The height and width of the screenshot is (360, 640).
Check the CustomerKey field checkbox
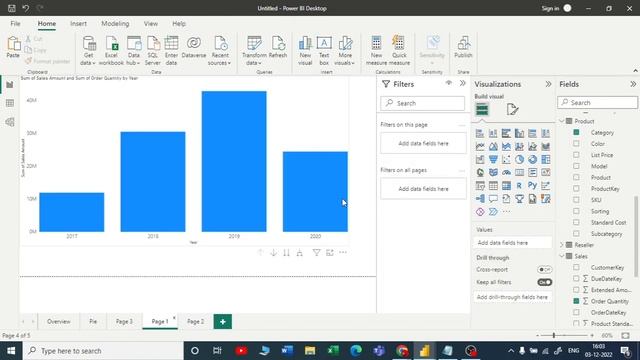tap(576, 267)
